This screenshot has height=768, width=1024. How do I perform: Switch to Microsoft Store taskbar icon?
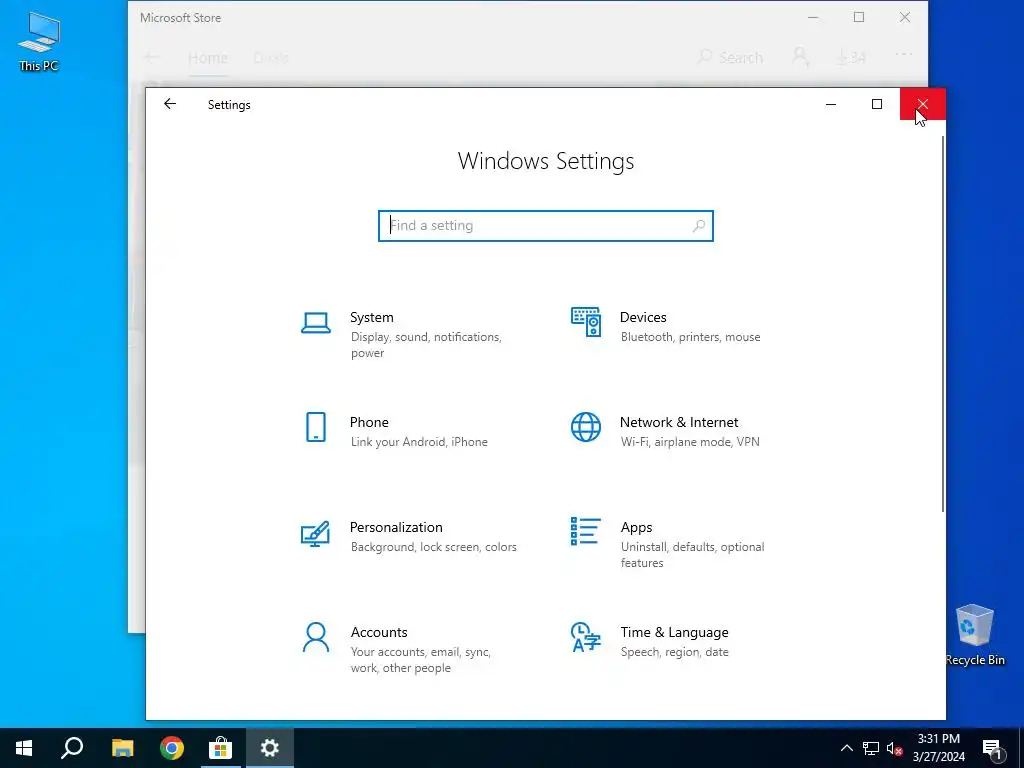(221, 748)
